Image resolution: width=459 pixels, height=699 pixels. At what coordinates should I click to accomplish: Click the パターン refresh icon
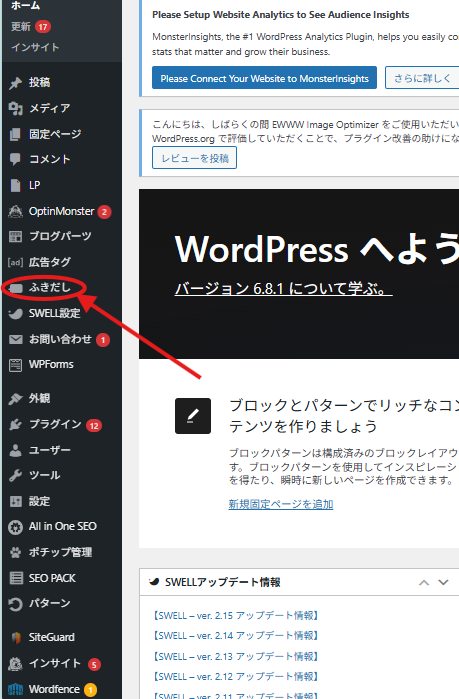tap(16, 604)
